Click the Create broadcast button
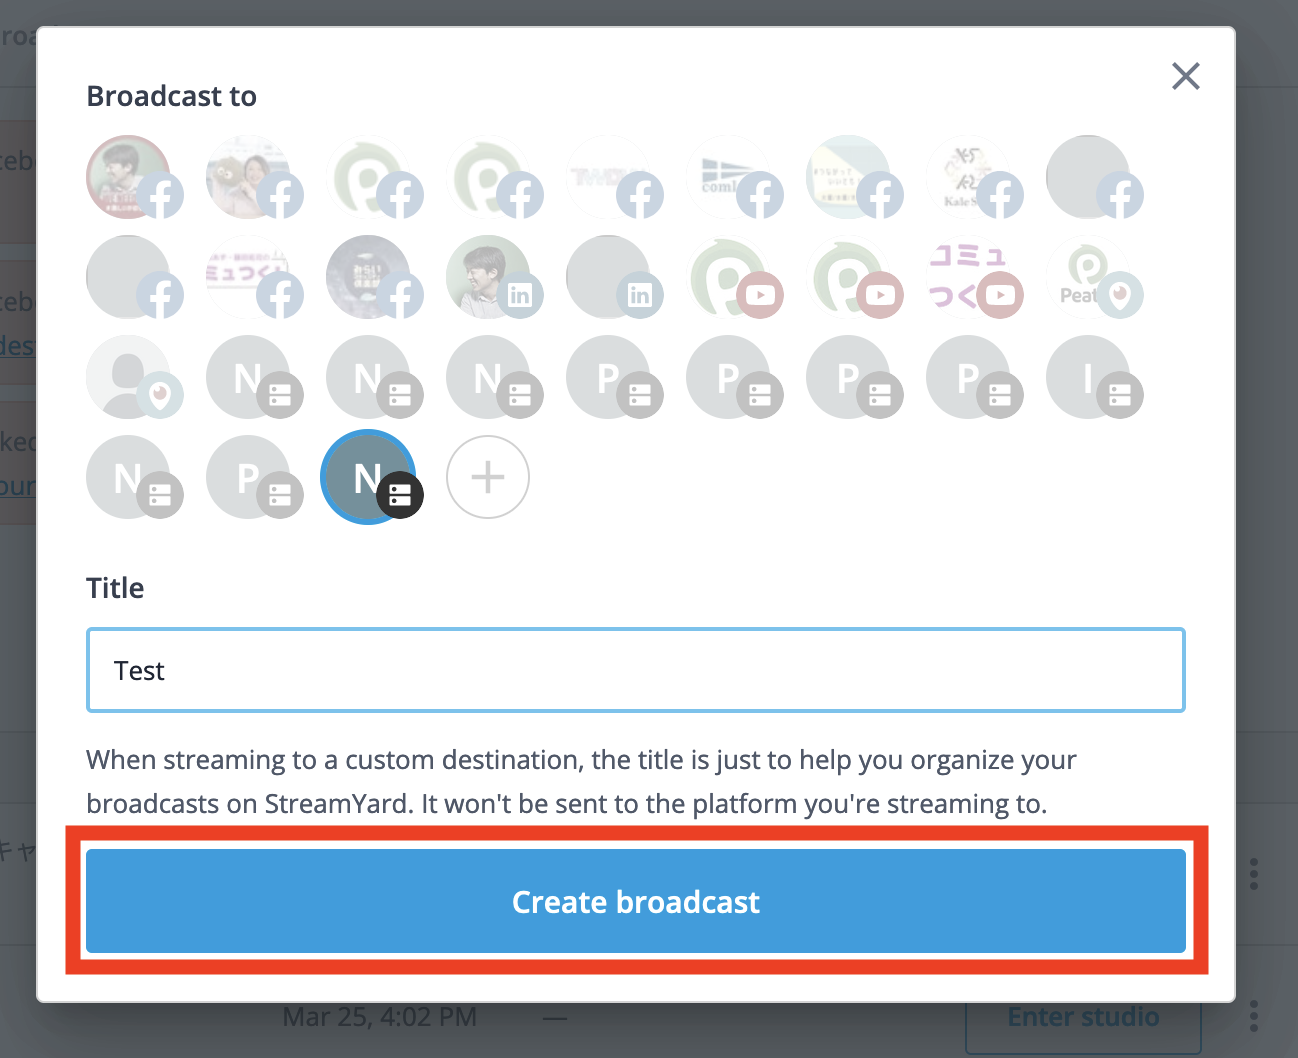Viewport: 1298px width, 1058px height. pos(636,901)
